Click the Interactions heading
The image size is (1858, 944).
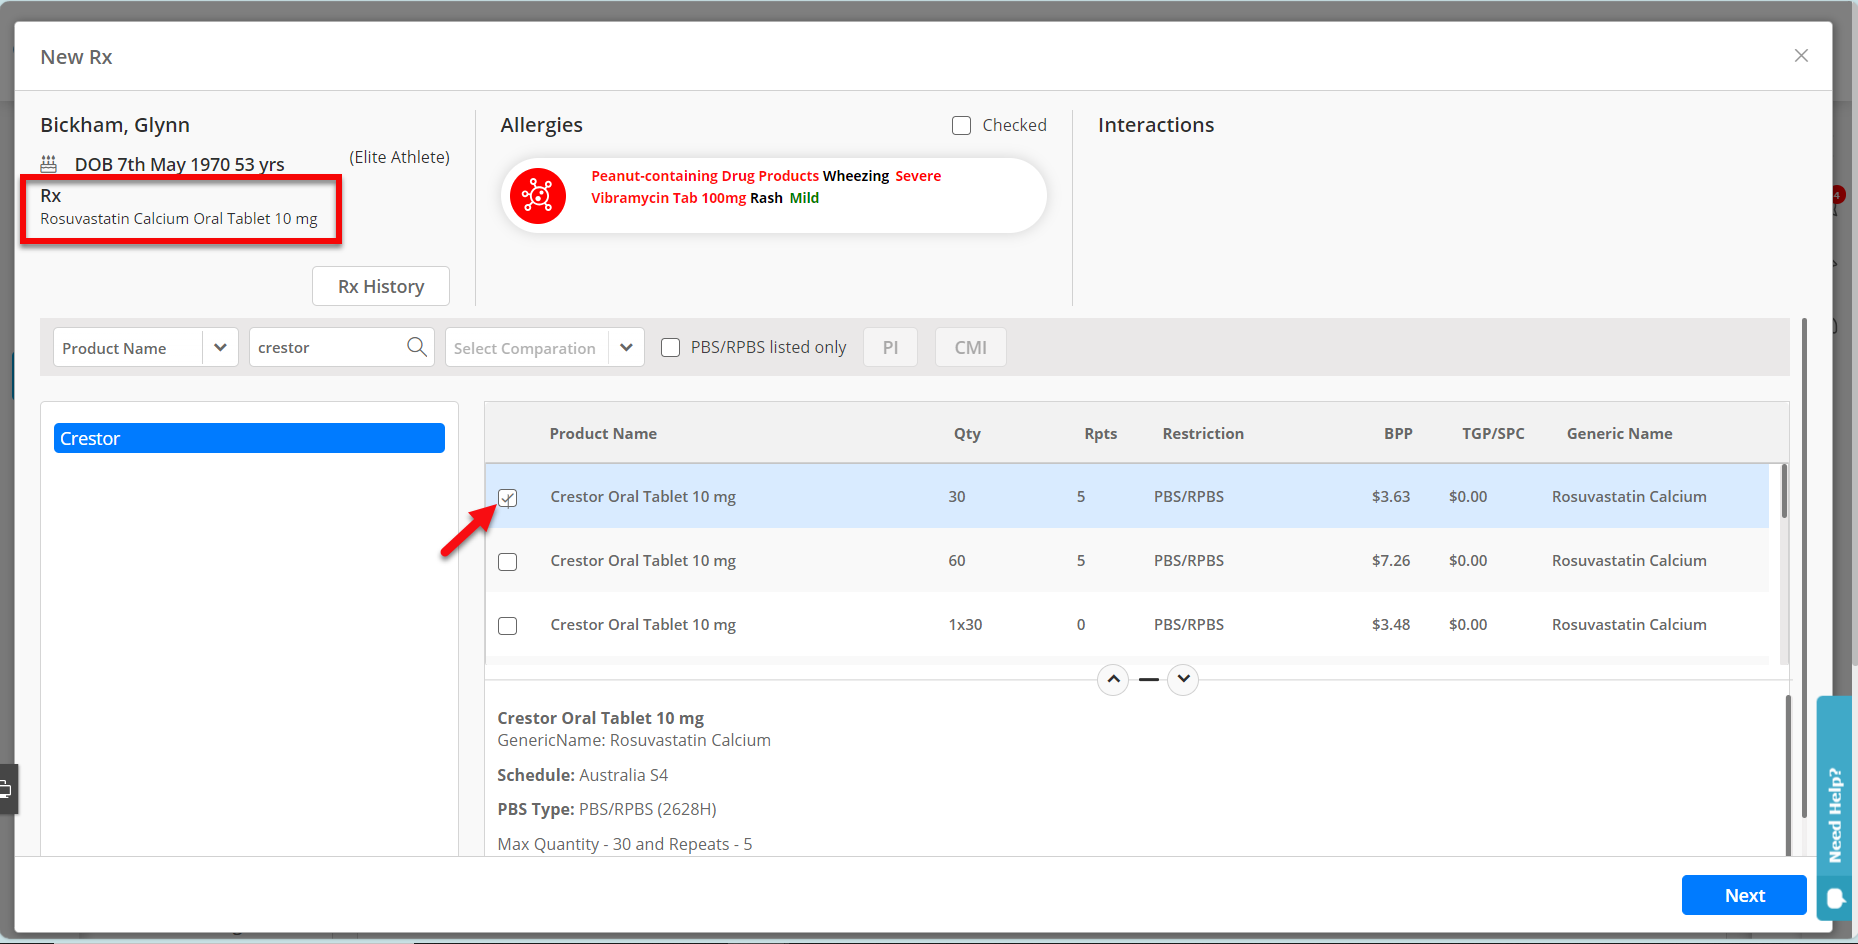[x=1156, y=125]
